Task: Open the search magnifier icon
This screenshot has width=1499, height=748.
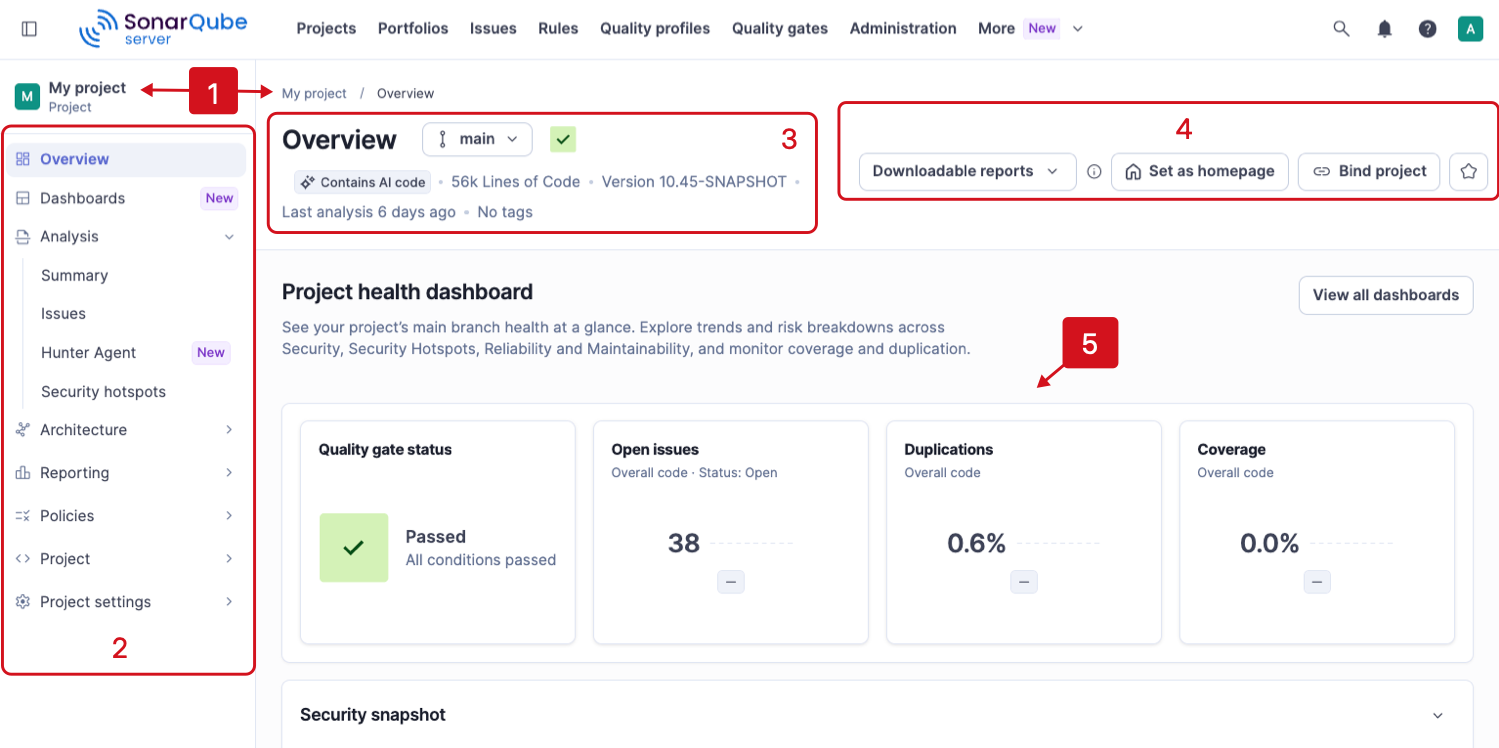Action: coord(1341,29)
